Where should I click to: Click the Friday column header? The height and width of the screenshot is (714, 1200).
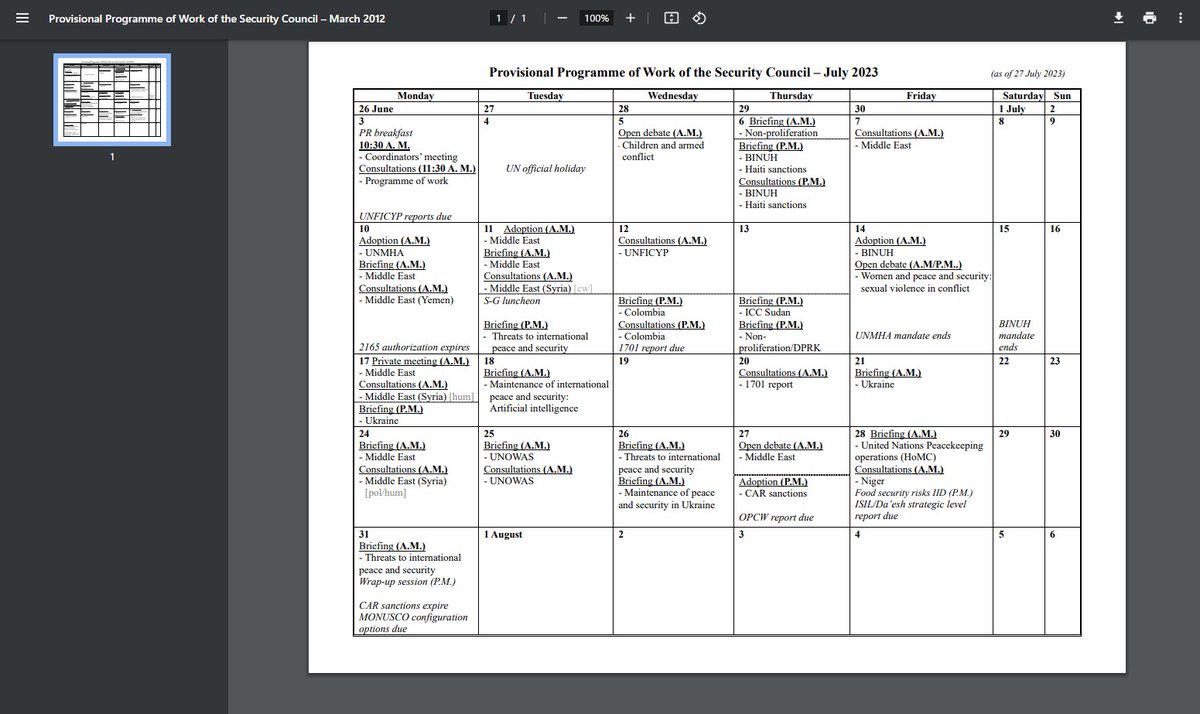point(920,96)
